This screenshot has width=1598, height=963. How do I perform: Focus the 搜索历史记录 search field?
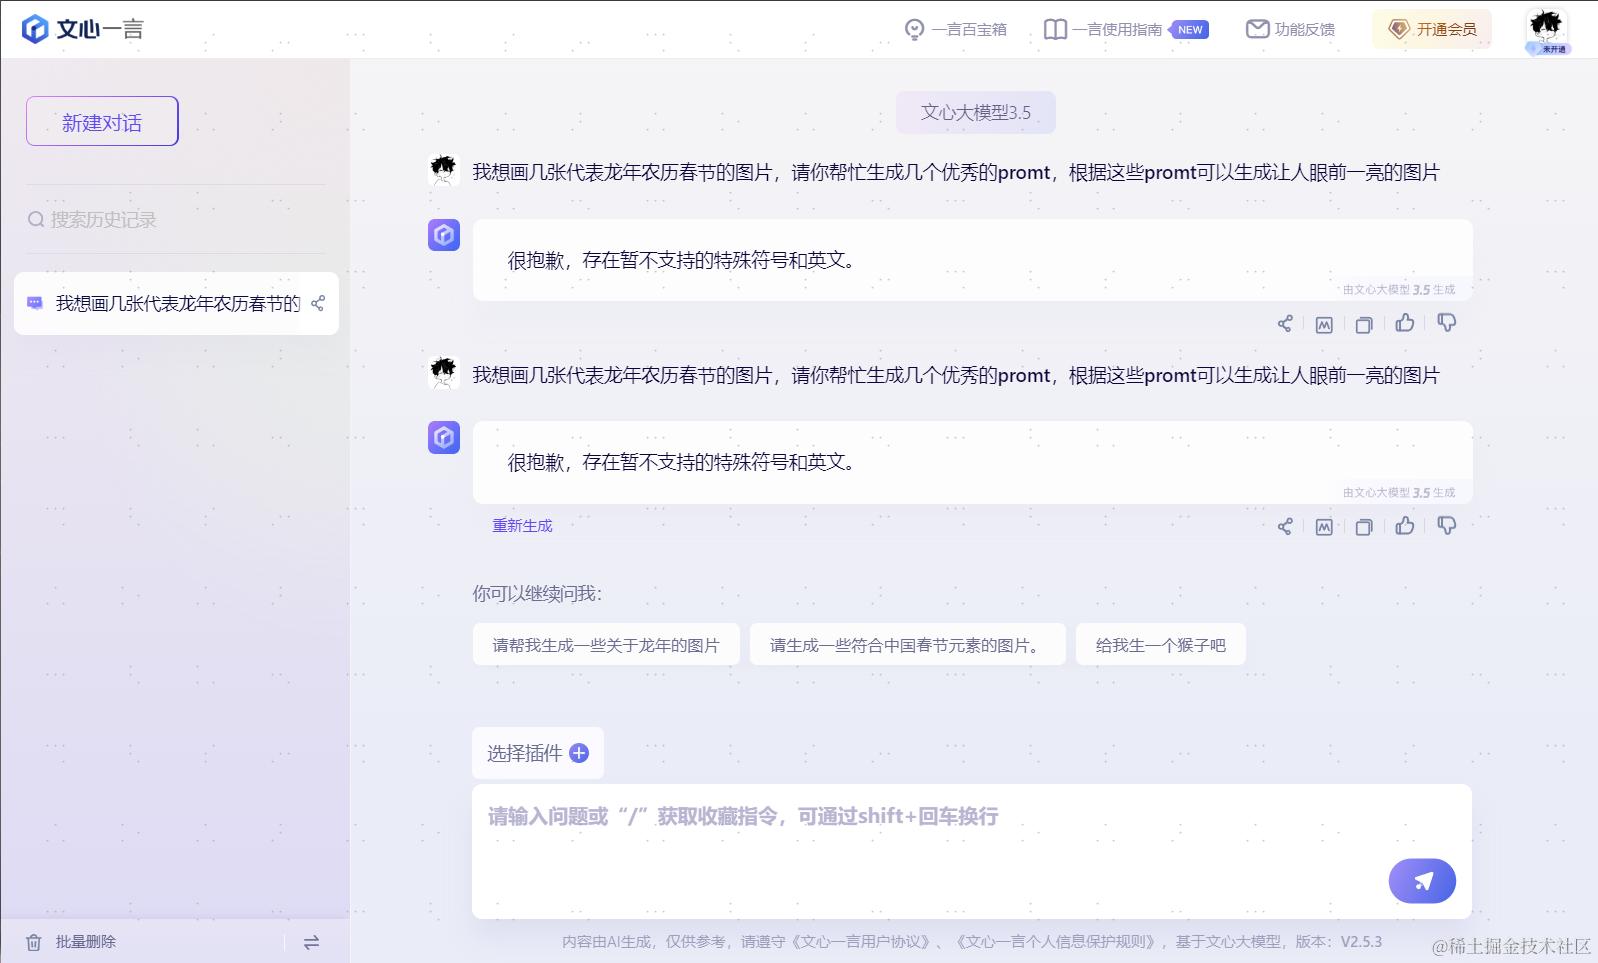coord(176,219)
